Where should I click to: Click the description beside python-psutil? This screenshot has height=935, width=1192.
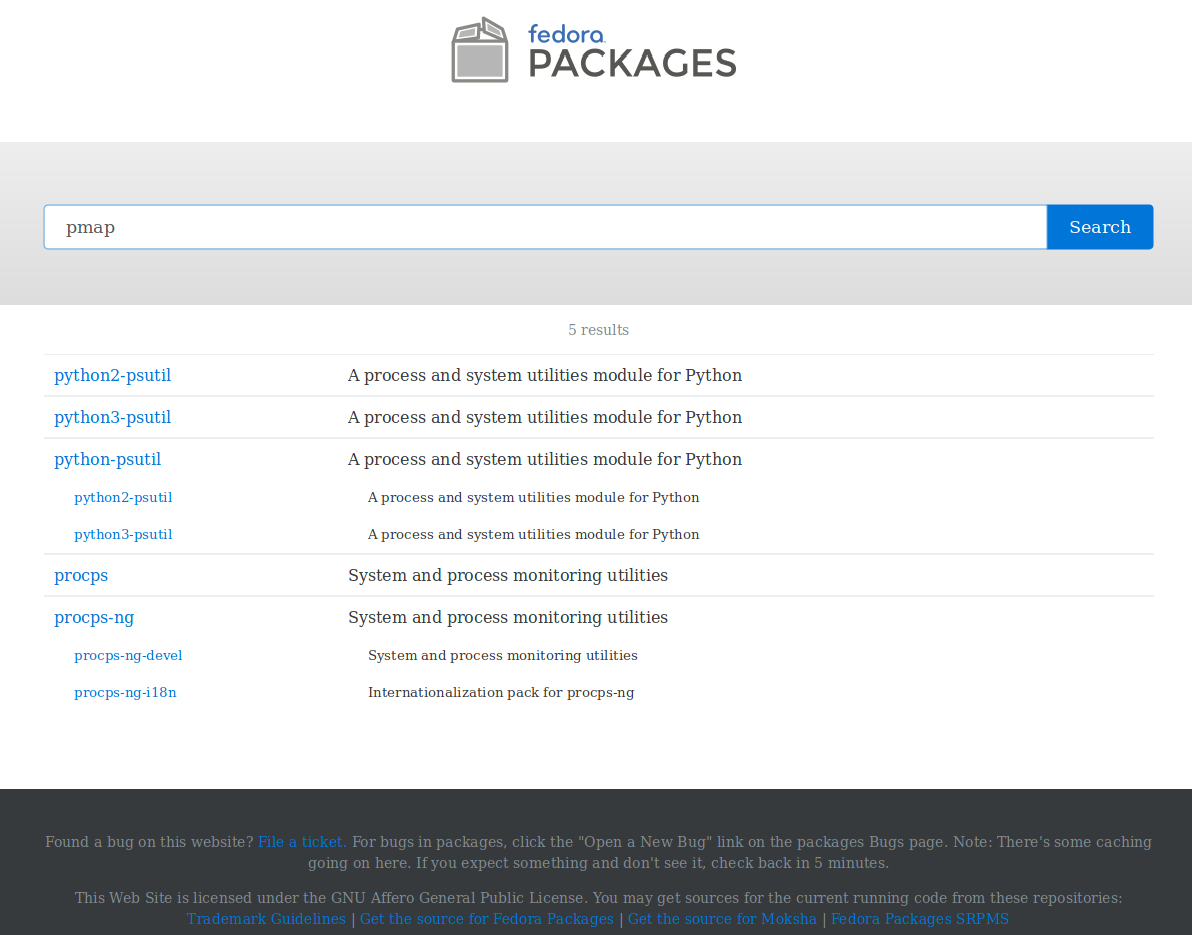click(544, 459)
